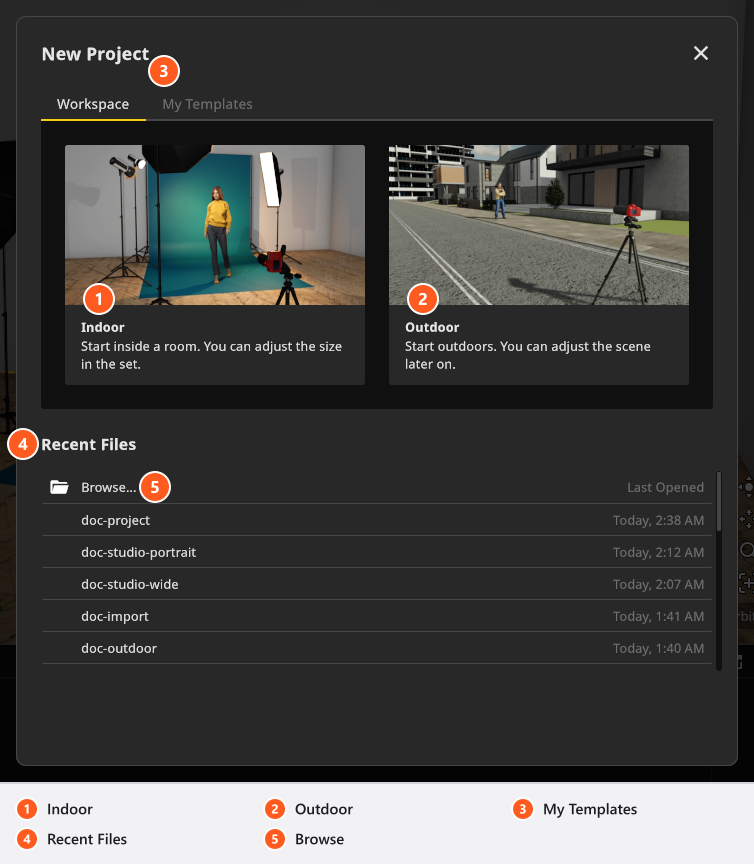The image size is (754, 864).
Task: Choose the Indoor studio preview image
Action: (x=215, y=225)
